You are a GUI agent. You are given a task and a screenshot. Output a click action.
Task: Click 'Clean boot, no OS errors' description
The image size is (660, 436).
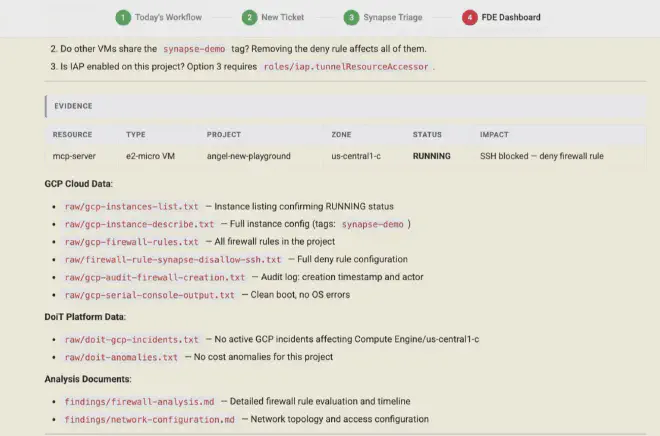[x=300, y=295]
